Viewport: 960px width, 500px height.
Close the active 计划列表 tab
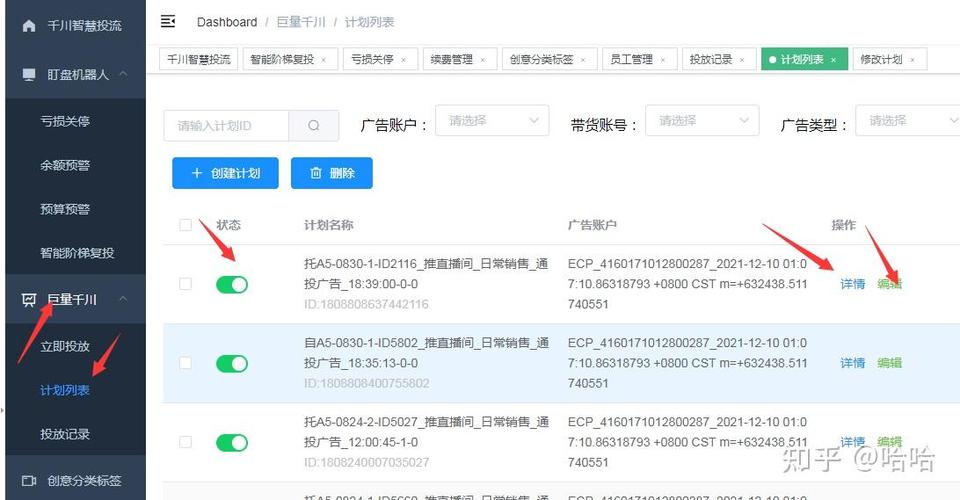click(x=833, y=60)
